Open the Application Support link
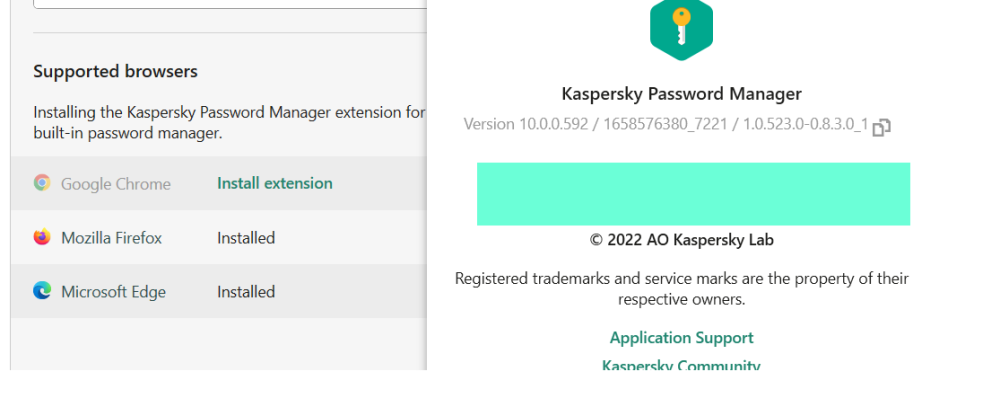The height and width of the screenshot is (407, 1000). click(x=681, y=338)
